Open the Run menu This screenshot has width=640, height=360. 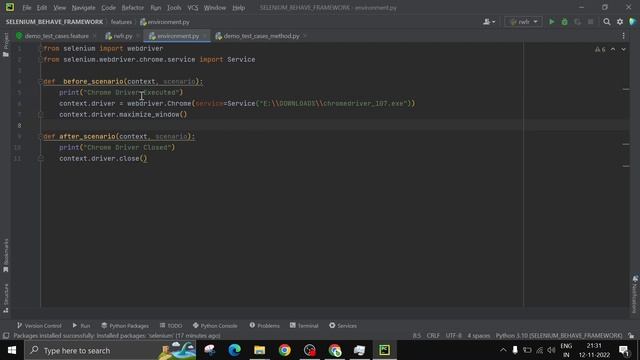pos(156,8)
